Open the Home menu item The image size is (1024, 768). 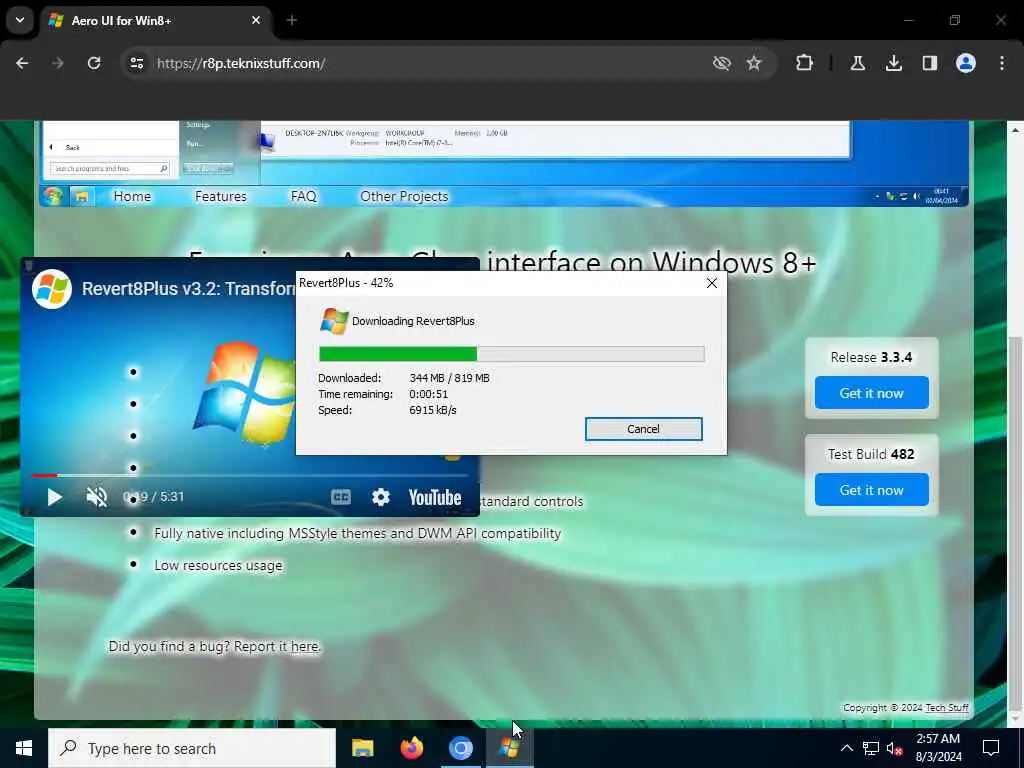coord(132,196)
